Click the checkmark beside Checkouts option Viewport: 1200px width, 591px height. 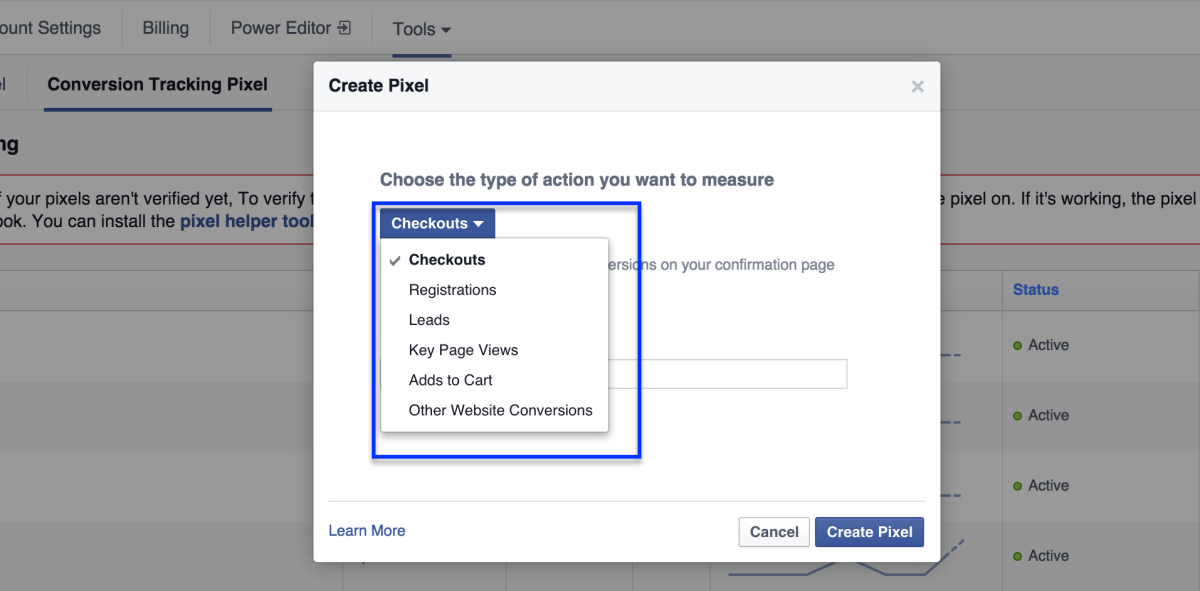point(394,259)
